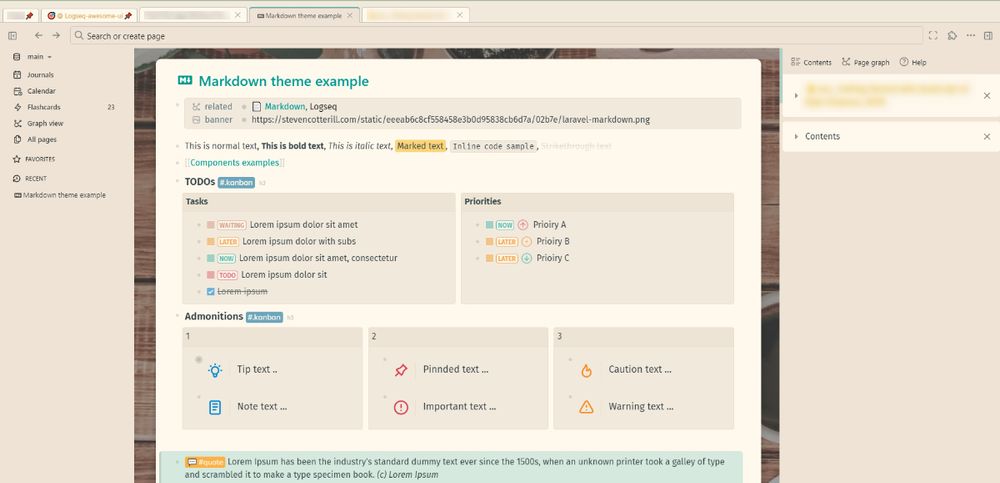Image resolution: width=1000 pixels, height=483 pixels.
Task: Open the 'main' graph dropdown
Action: tap(40, 57)
